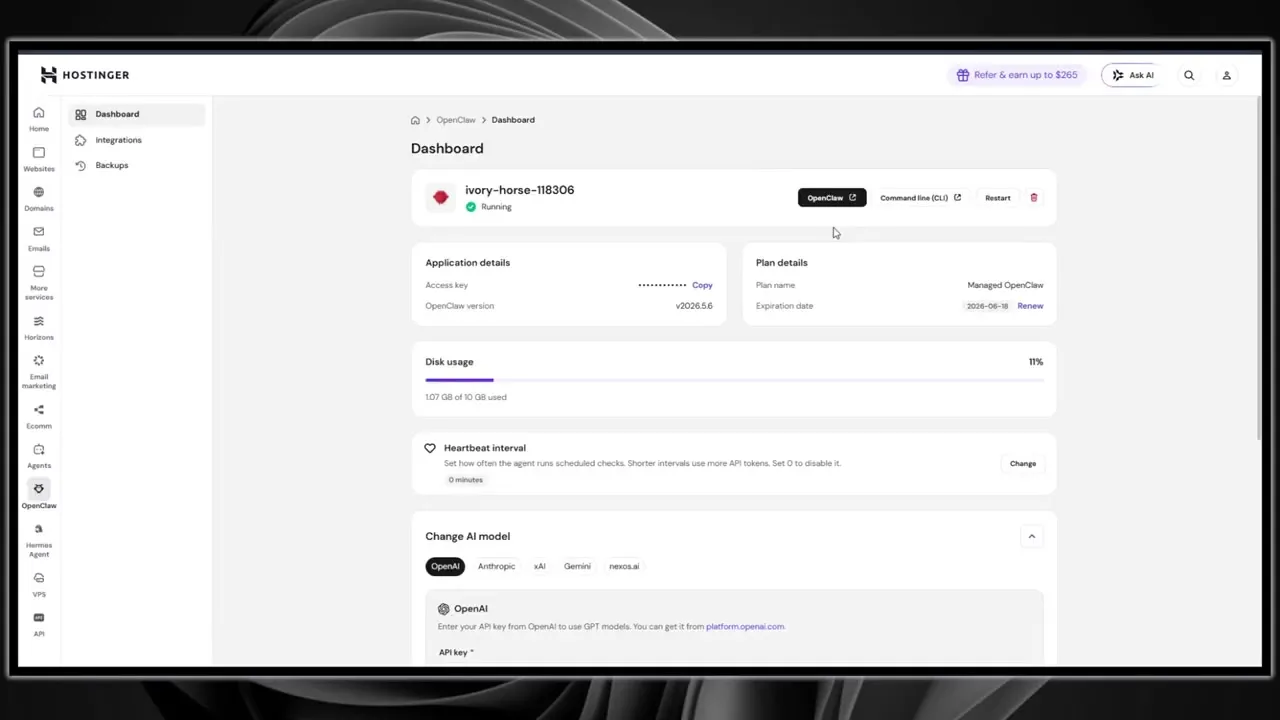The image size is (1280, 720).
Task: Click the page vertical scrollbar
Action: pos(1258,267)
